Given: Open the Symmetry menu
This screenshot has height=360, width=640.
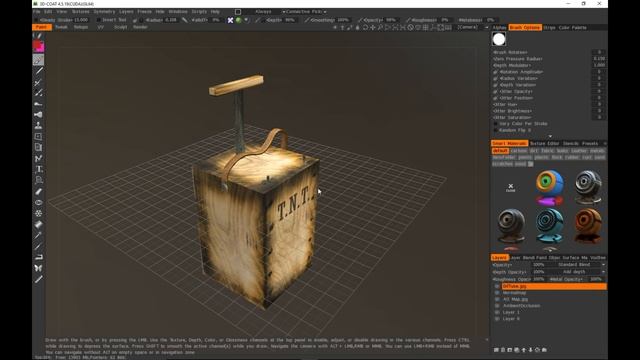Looking at the screenshot, I should (x=104, y=12).
